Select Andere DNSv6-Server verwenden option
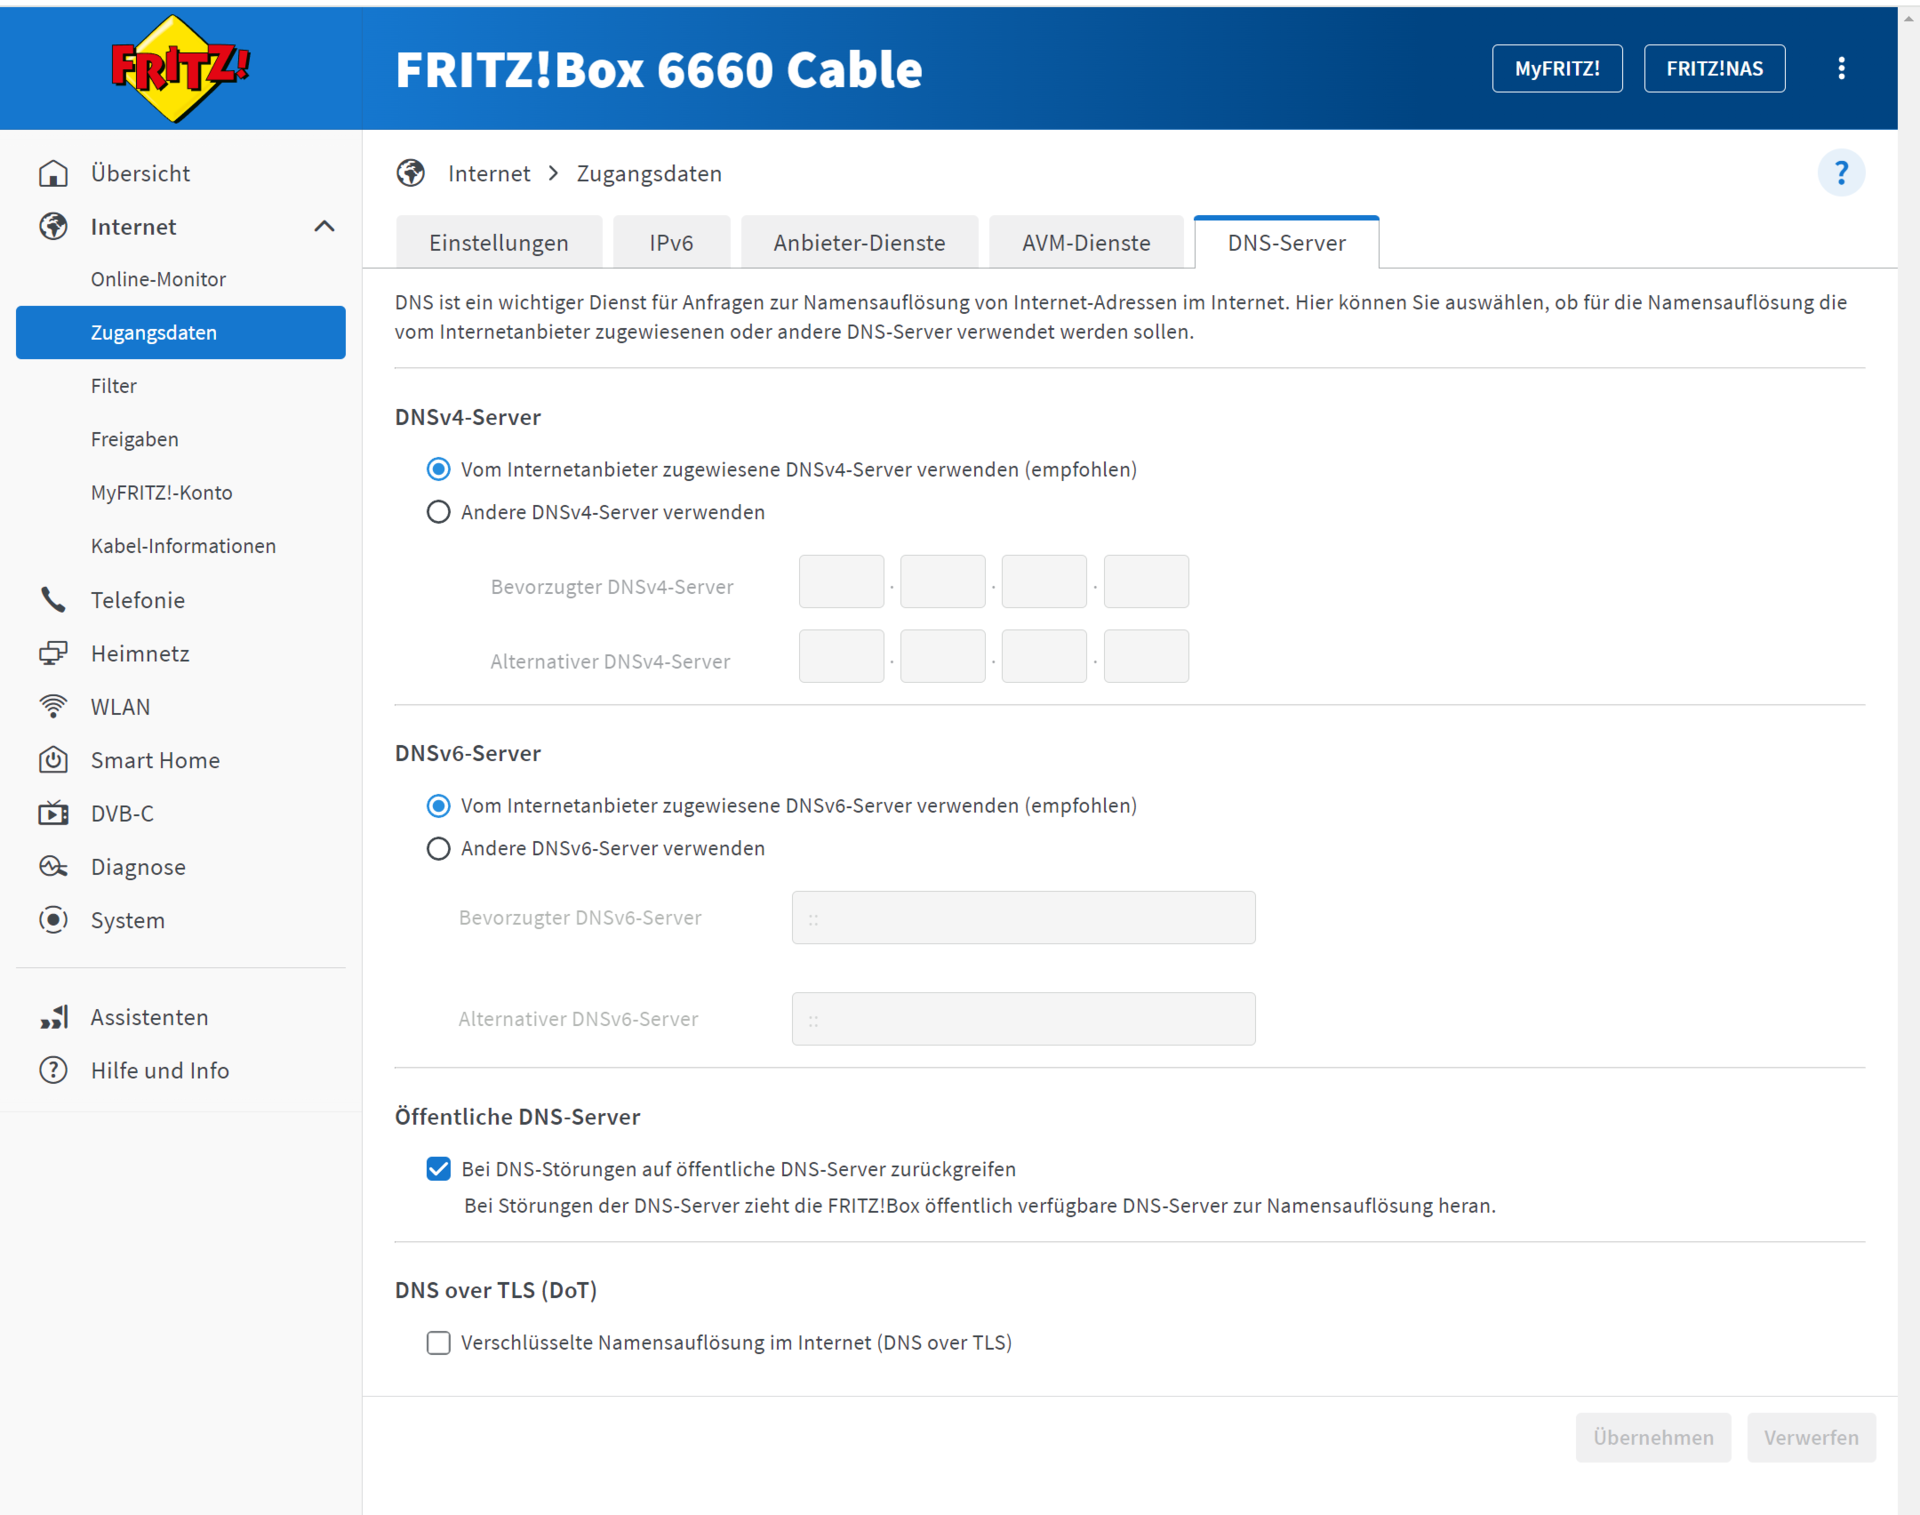1920x1515 pixels. 438,848
